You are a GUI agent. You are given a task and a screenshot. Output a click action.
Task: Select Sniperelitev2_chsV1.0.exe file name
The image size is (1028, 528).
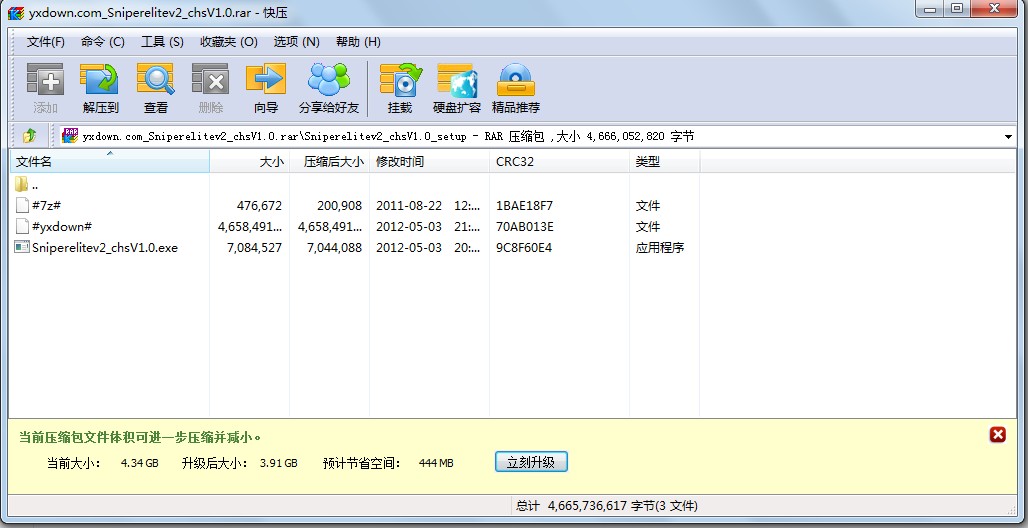pos(105,247)
